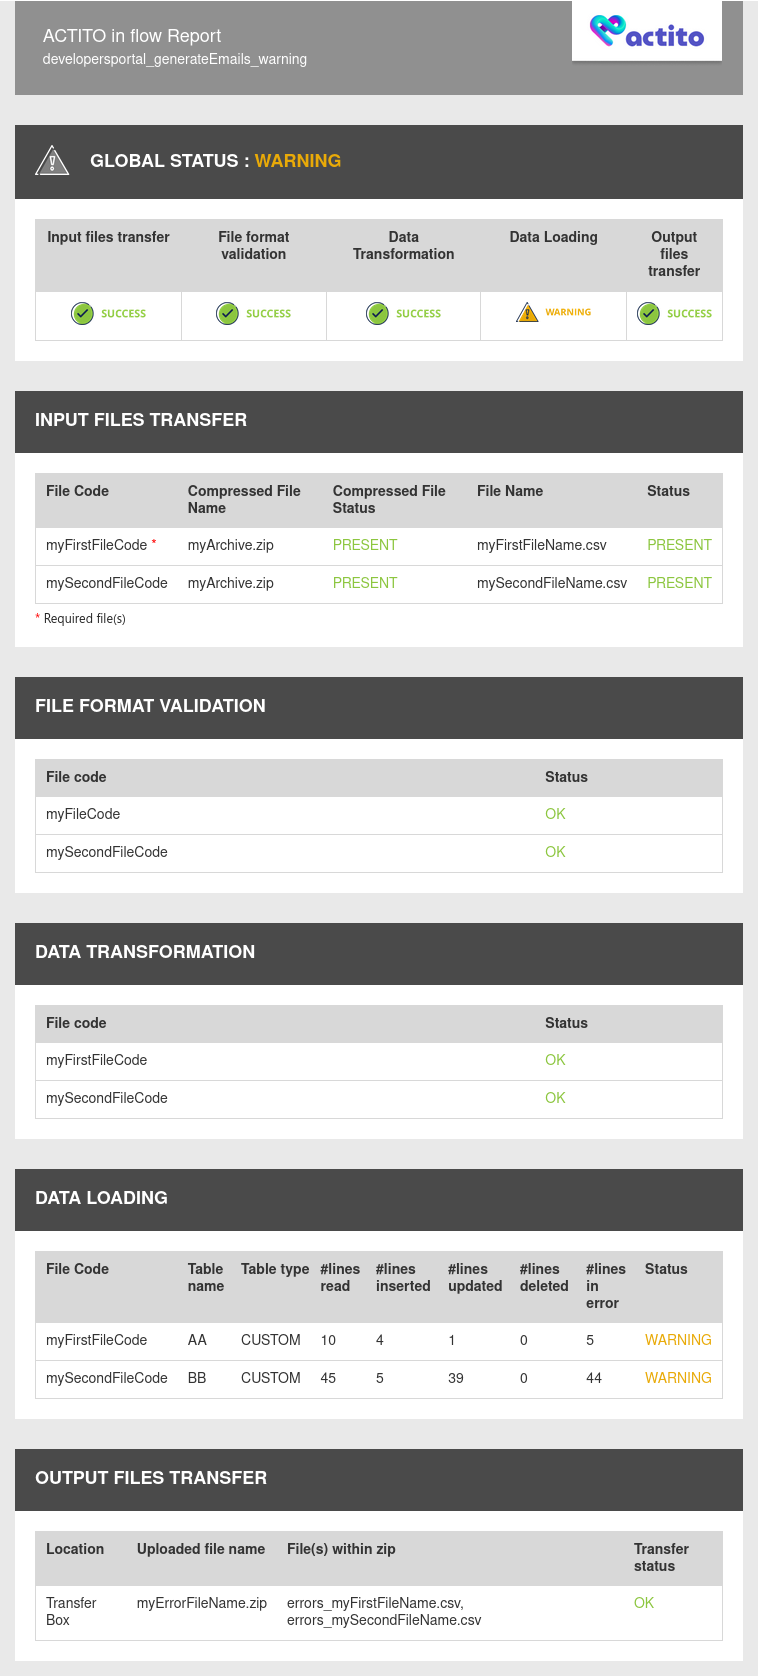Click the WARNING status for mySecondFileCode
Viewport: 758px width, 1676px height.
click(x=678, y=1378)
